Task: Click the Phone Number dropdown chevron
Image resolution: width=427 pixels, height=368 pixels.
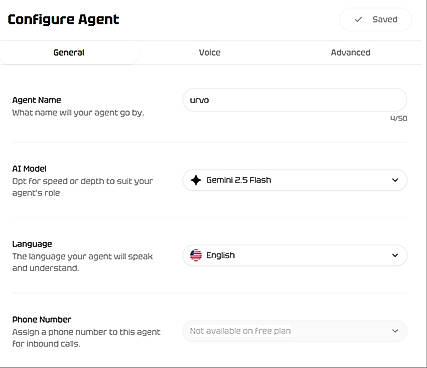Action: [395, 331]
